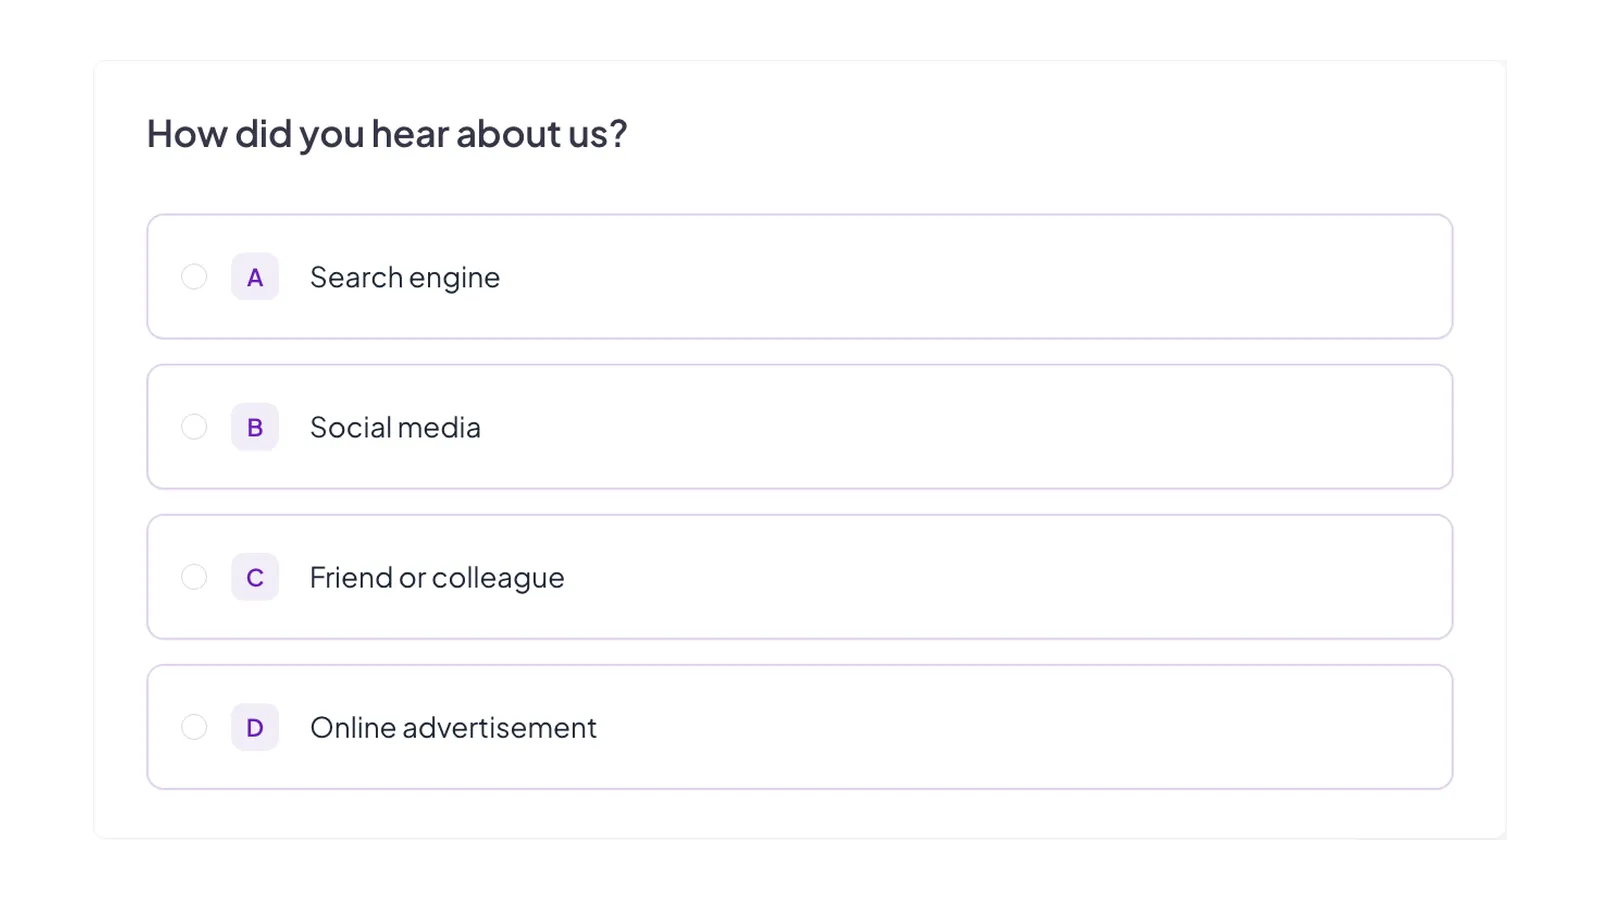1600x900 pixels.
Task: Click the letter B badge
Action: pyautogui.click(x=255, y=427)
